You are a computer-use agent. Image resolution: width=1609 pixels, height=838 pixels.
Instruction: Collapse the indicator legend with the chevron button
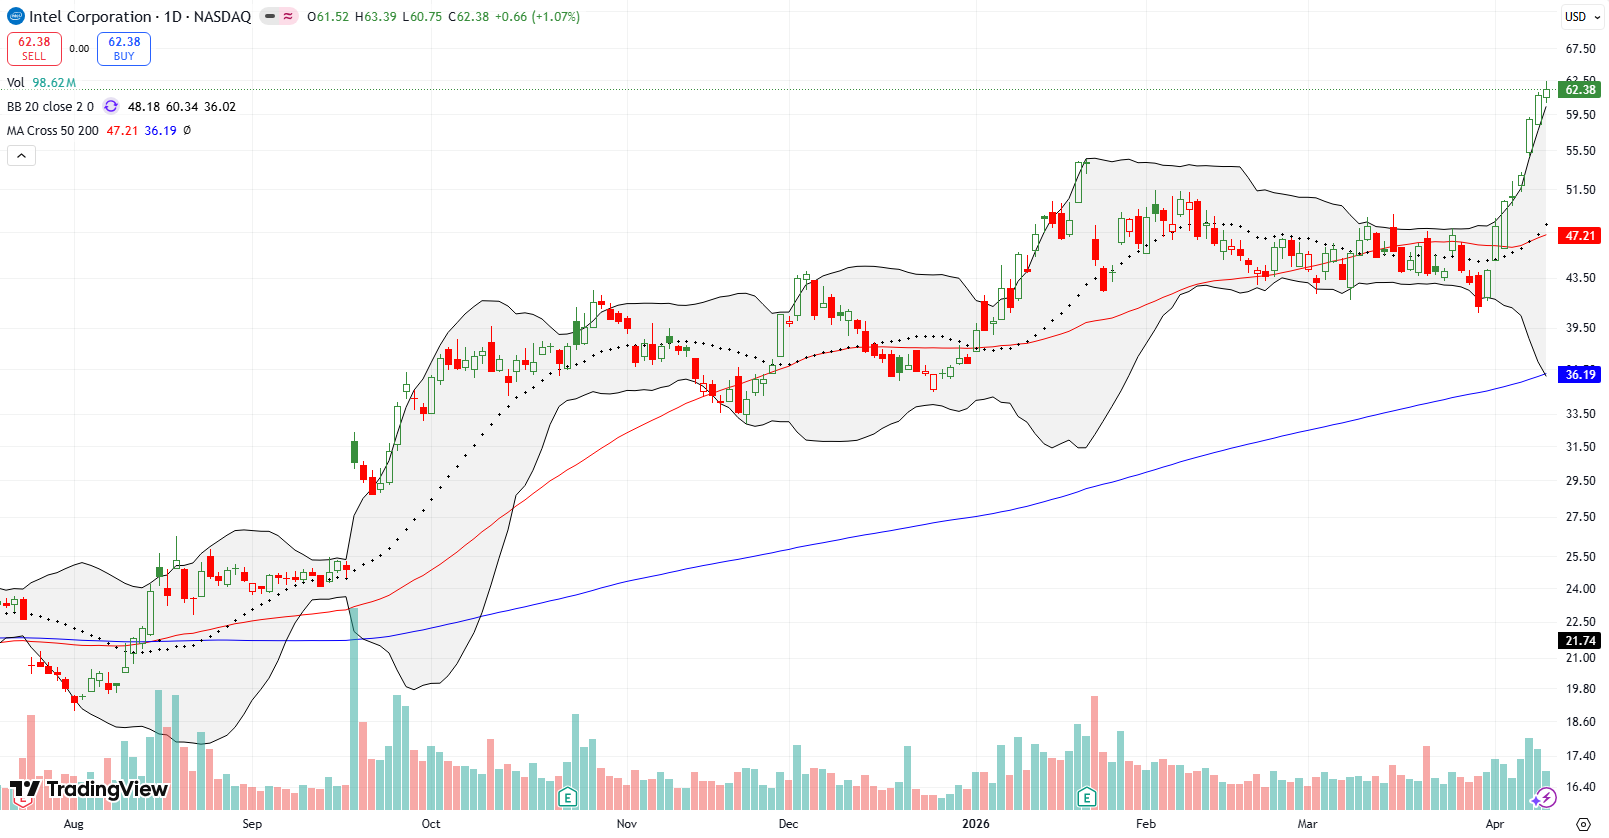click(21, 155)
